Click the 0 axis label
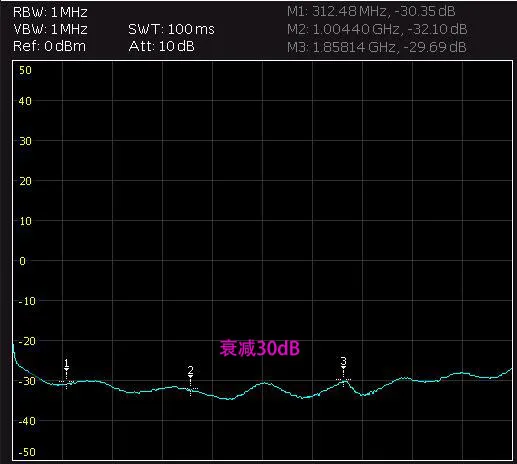This screenshot has width=517, height=464. pos(22,261)
